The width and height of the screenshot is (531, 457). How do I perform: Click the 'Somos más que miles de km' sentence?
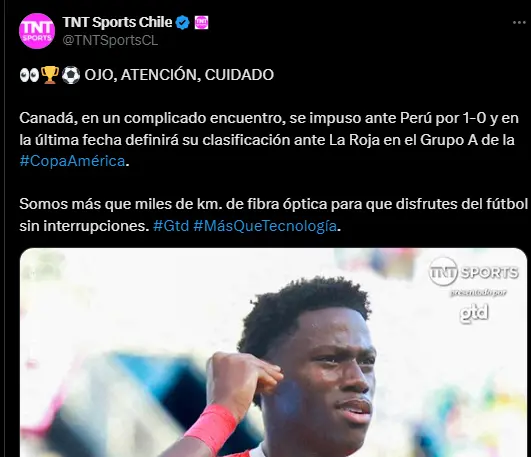(273, 215)
